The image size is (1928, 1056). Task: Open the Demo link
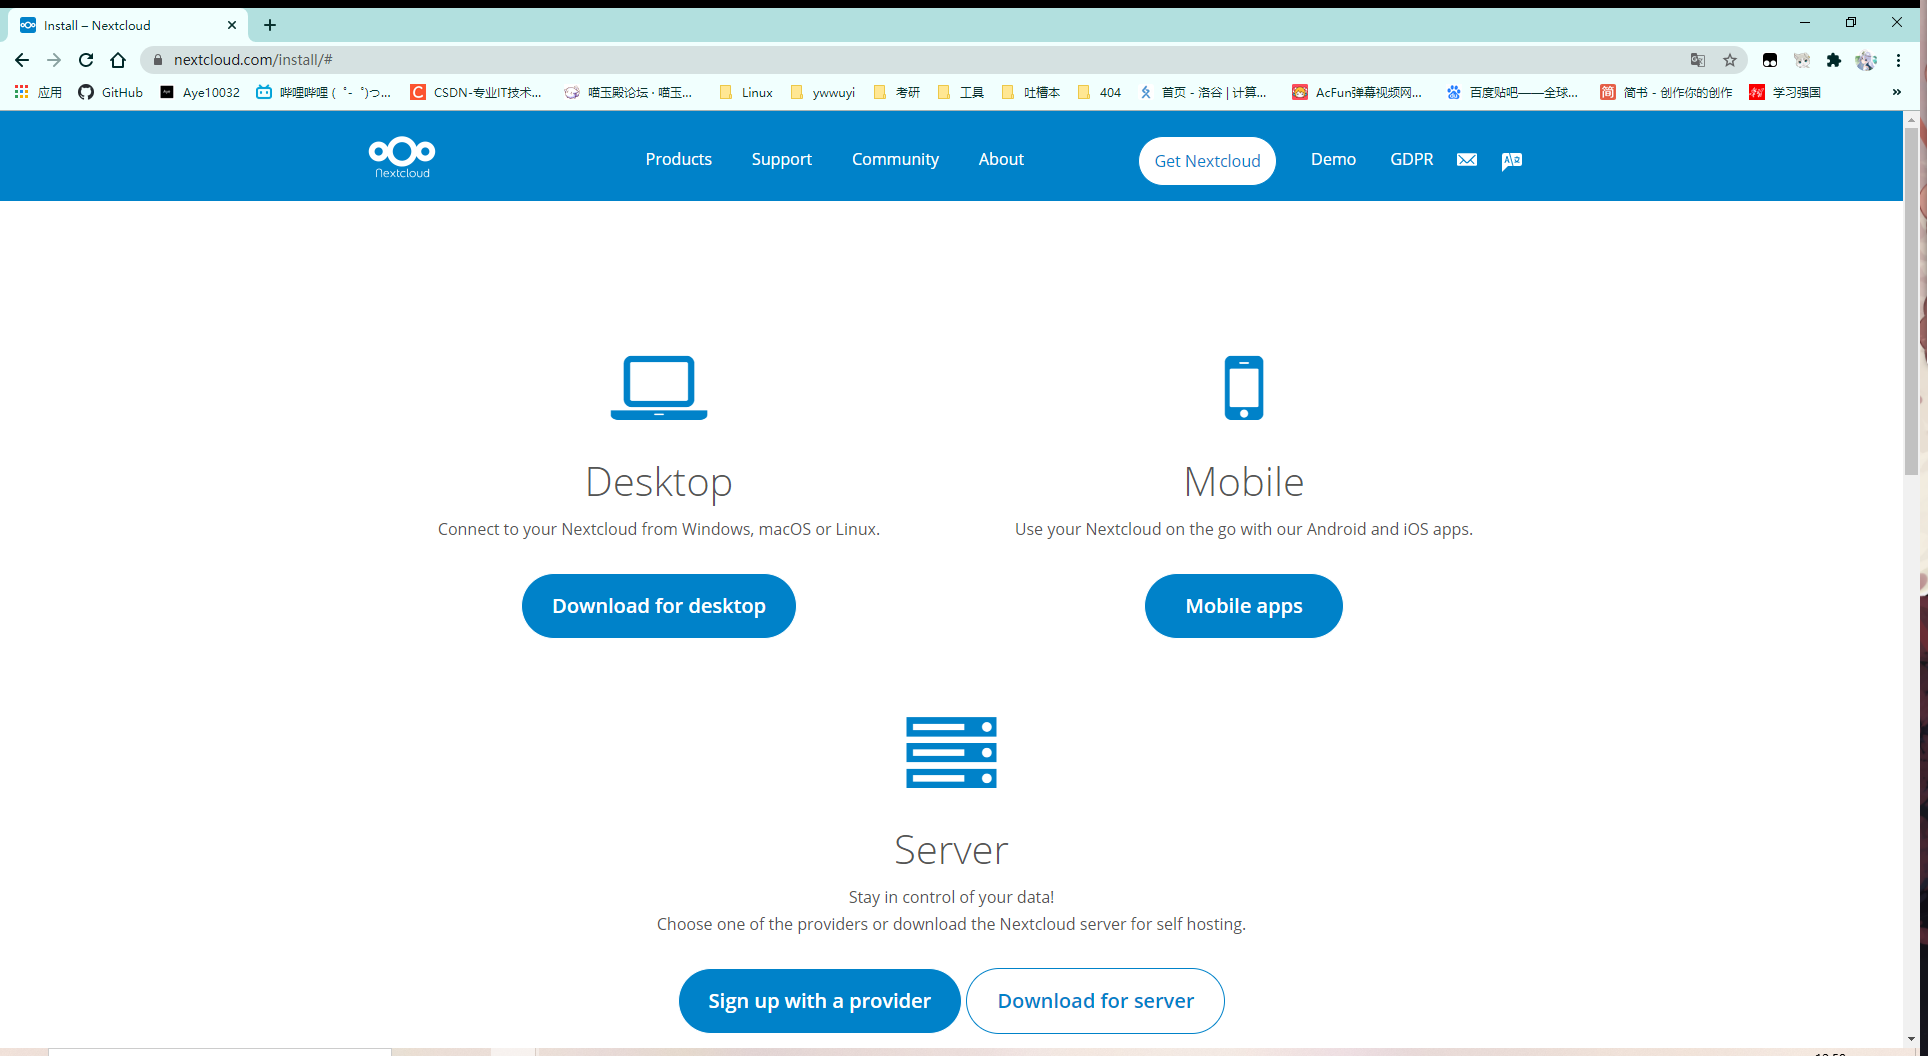click(1333, 159)
